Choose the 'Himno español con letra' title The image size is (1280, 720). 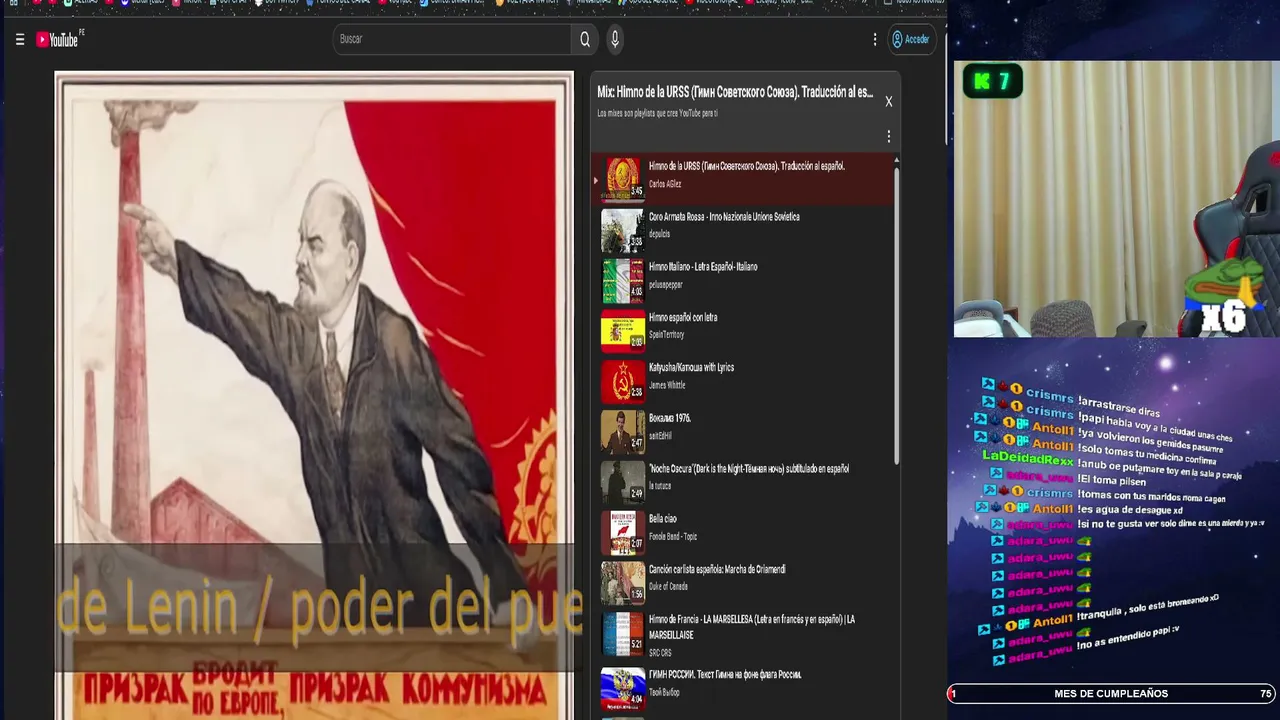click(683, 317)
